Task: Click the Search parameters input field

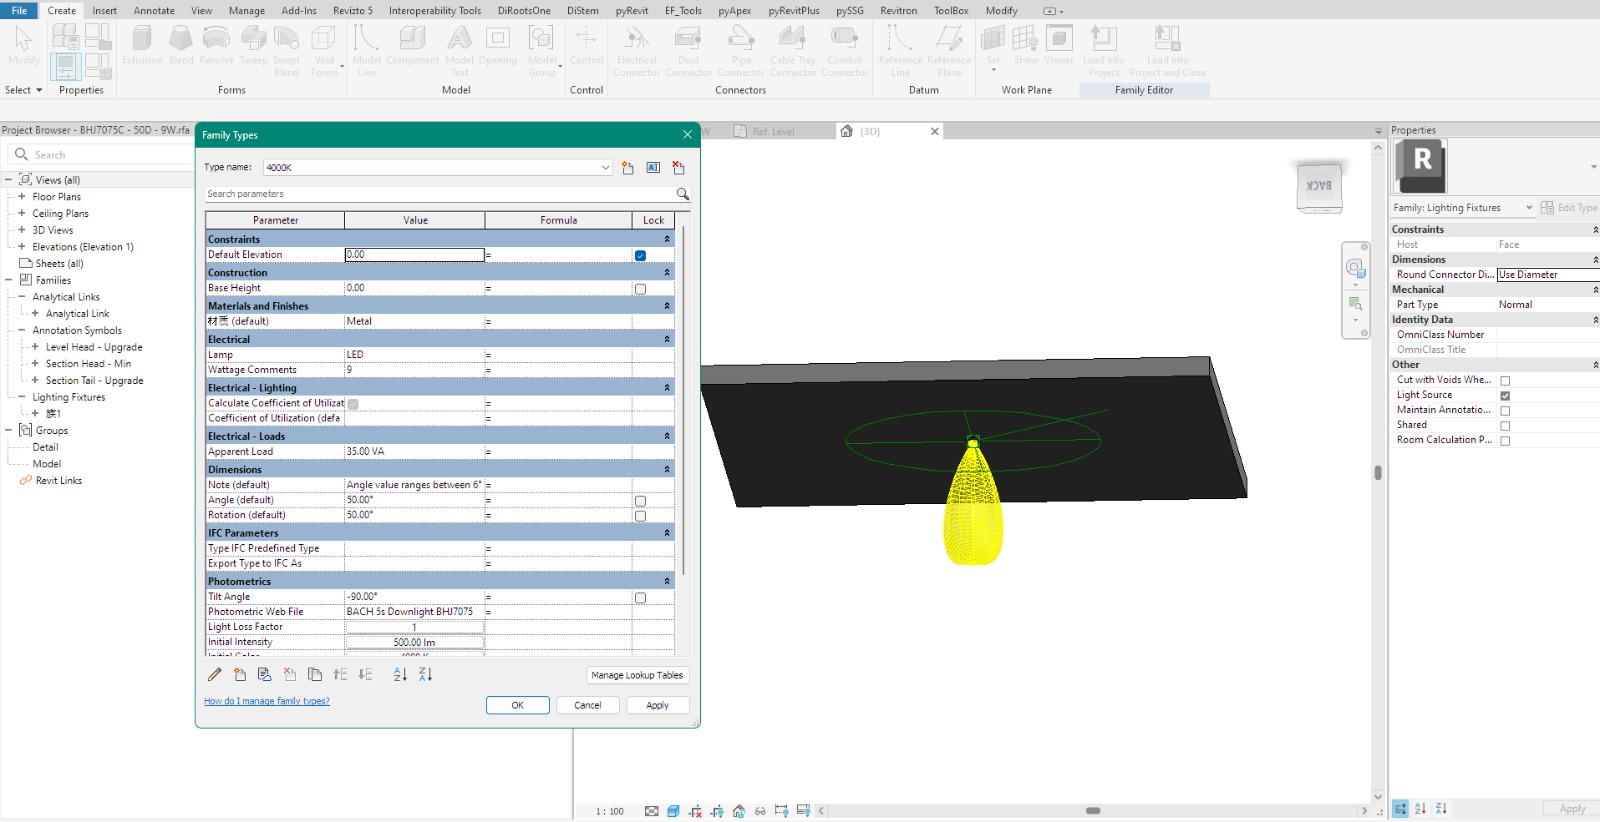Action: pos(438,194)
